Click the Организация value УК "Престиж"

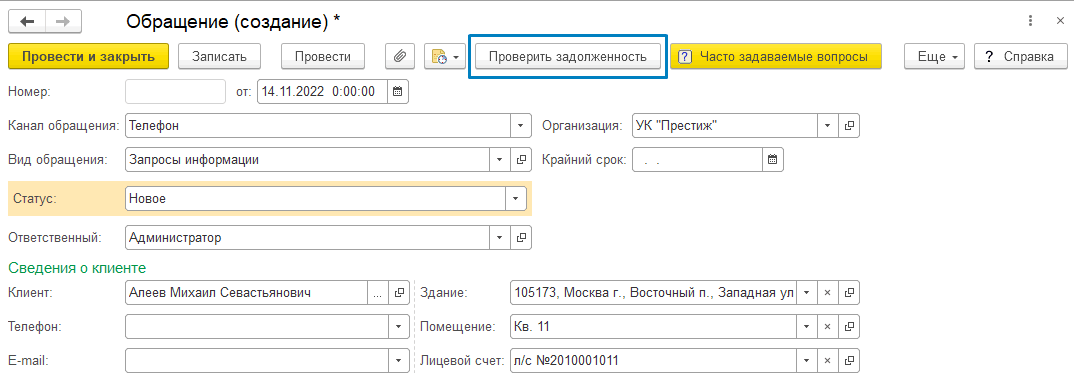coord(677,126)
